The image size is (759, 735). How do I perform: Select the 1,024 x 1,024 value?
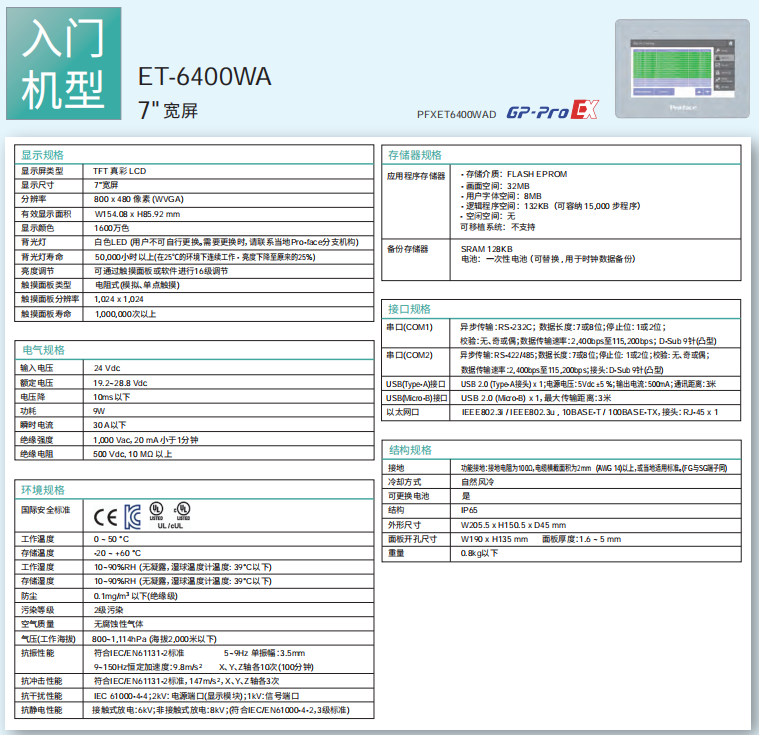[x=119, y=299]
